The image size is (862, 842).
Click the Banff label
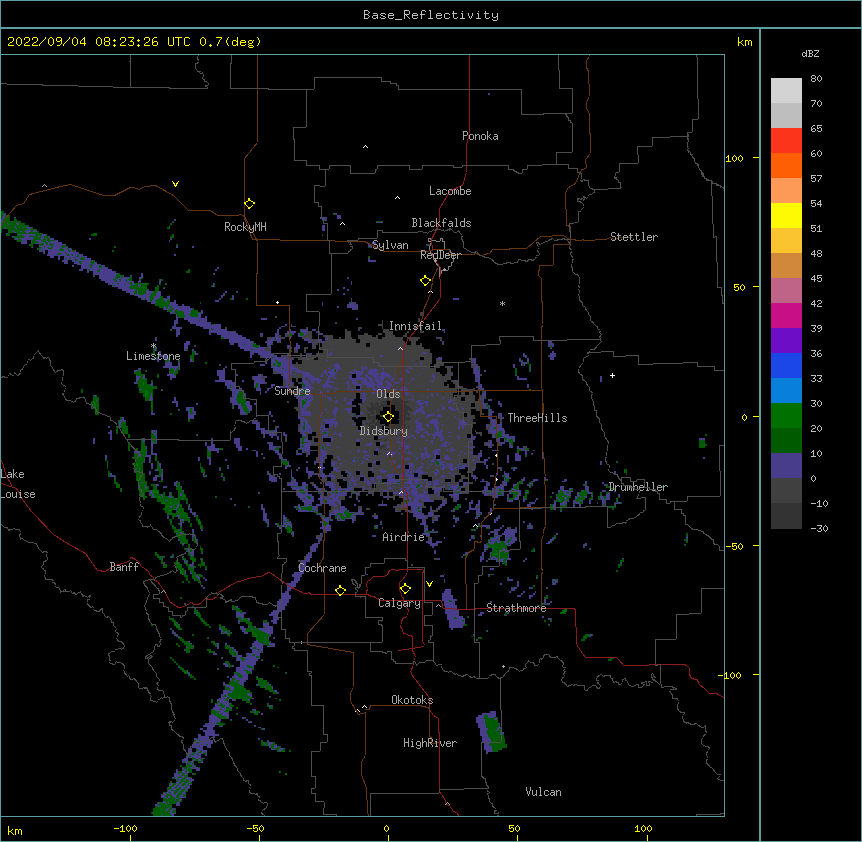point(124,567)
